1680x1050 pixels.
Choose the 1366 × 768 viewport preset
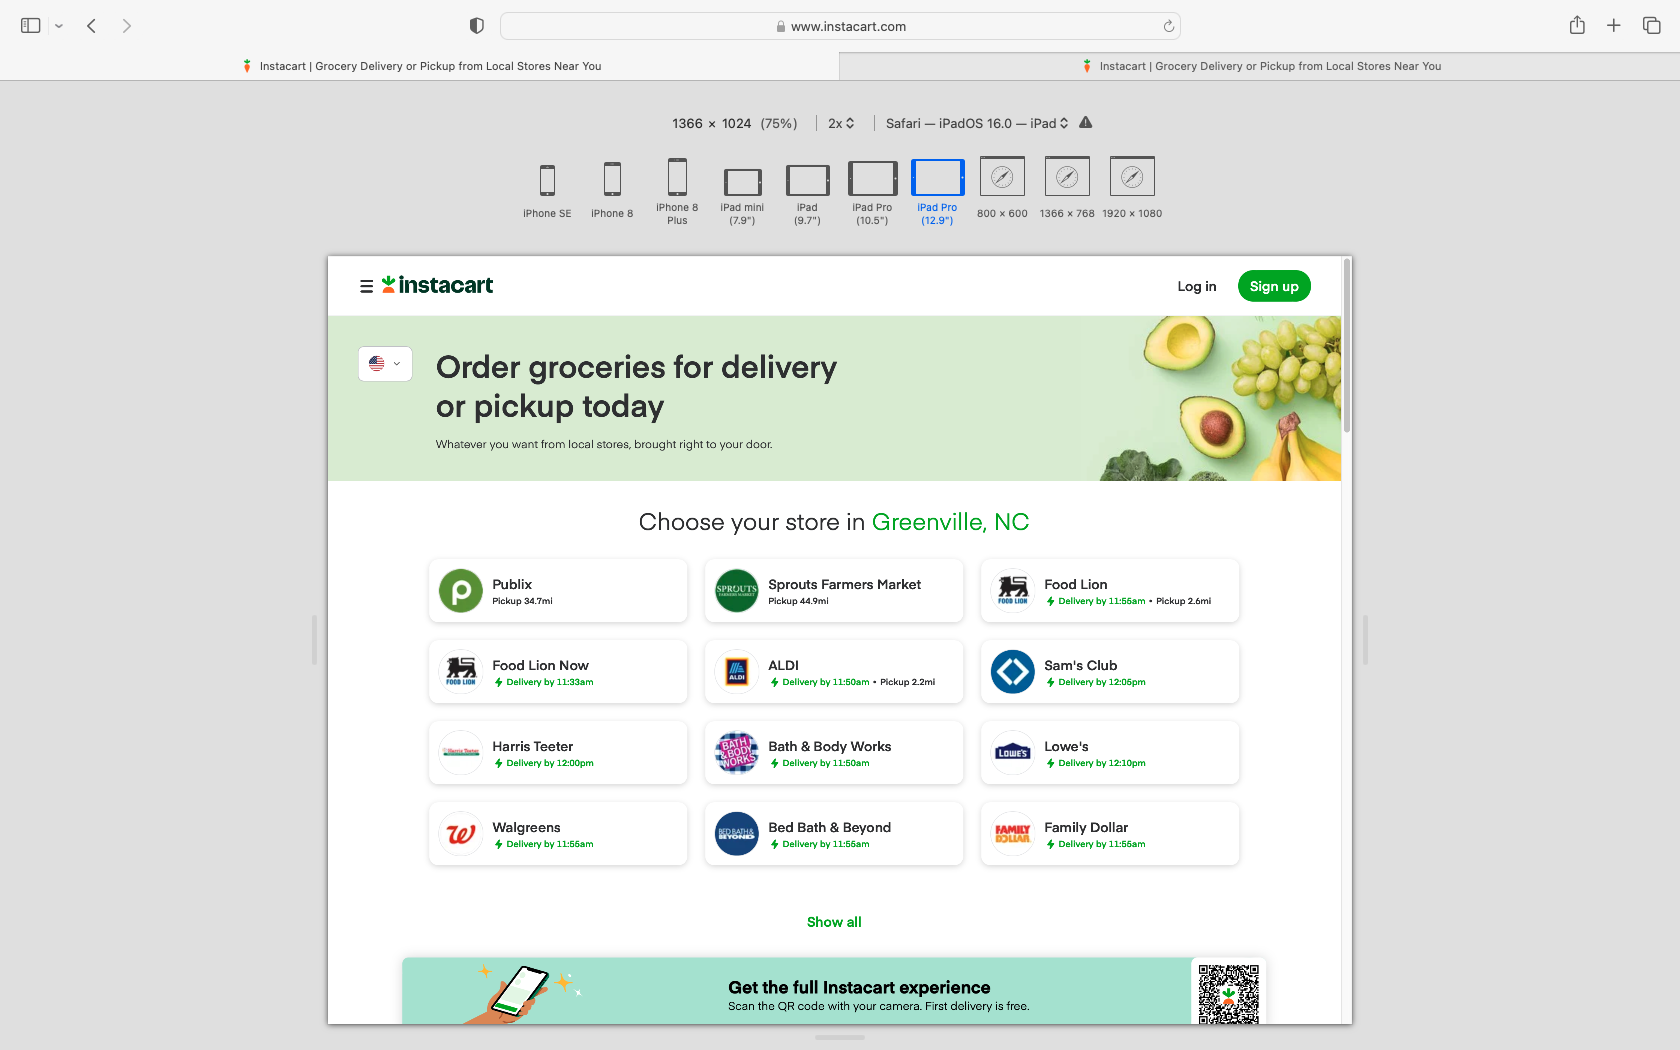click(1067, 188)
